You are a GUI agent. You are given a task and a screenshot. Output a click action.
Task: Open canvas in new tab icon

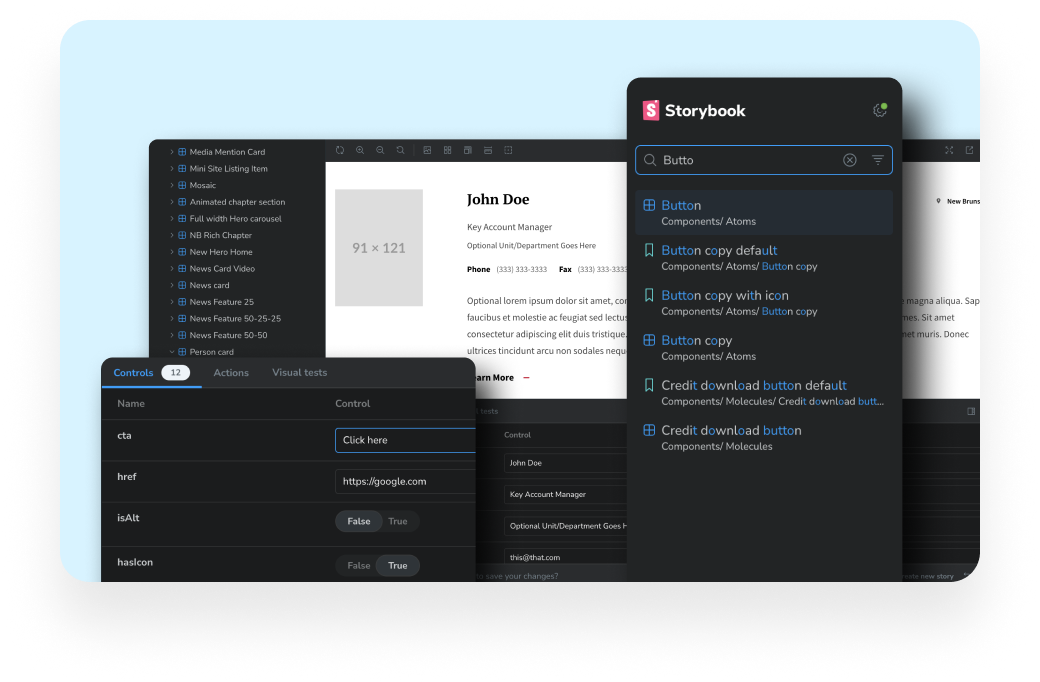click(969, 150)
